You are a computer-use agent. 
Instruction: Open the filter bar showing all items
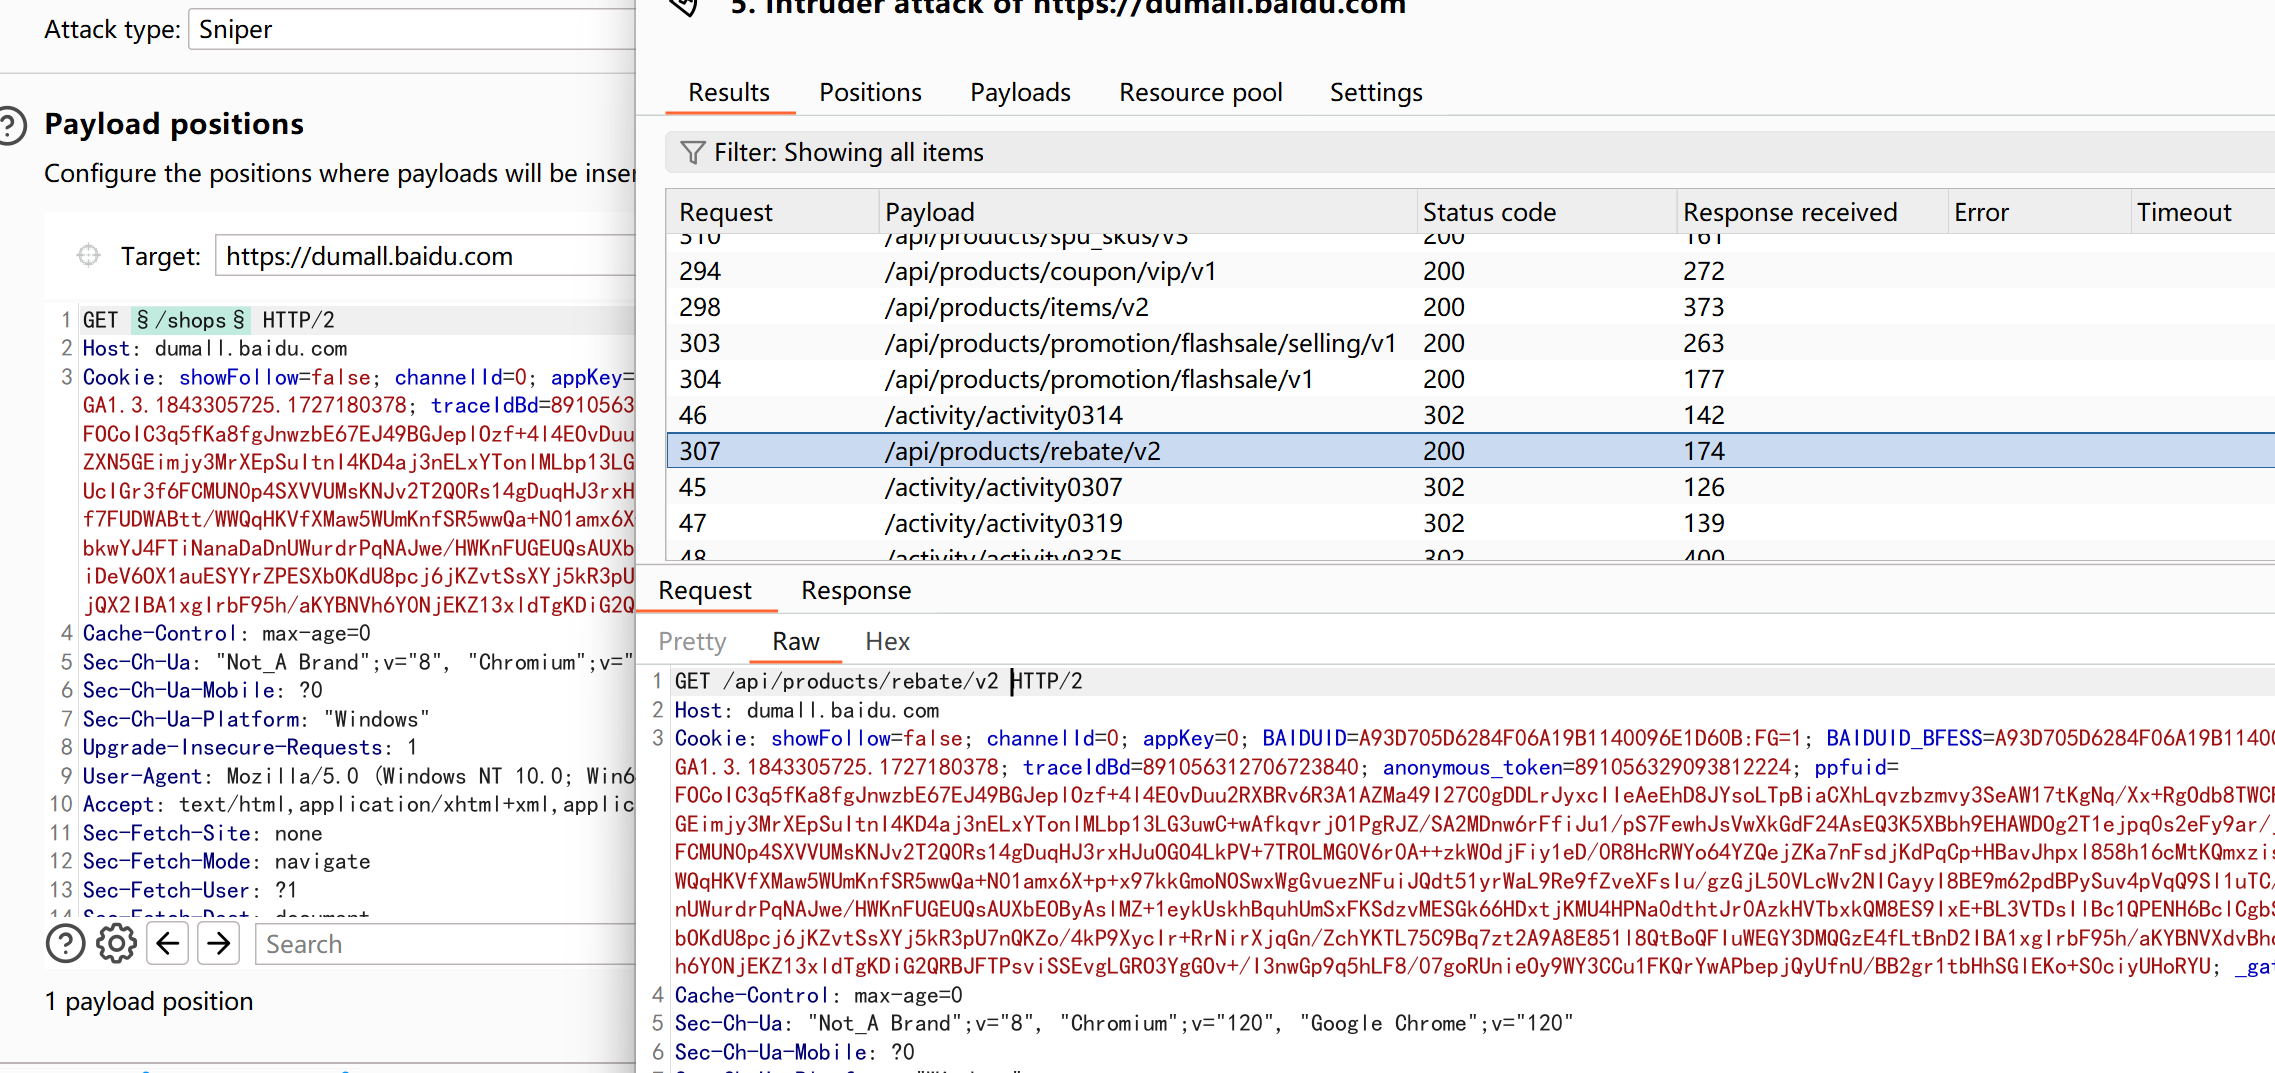click(1400, 152)
